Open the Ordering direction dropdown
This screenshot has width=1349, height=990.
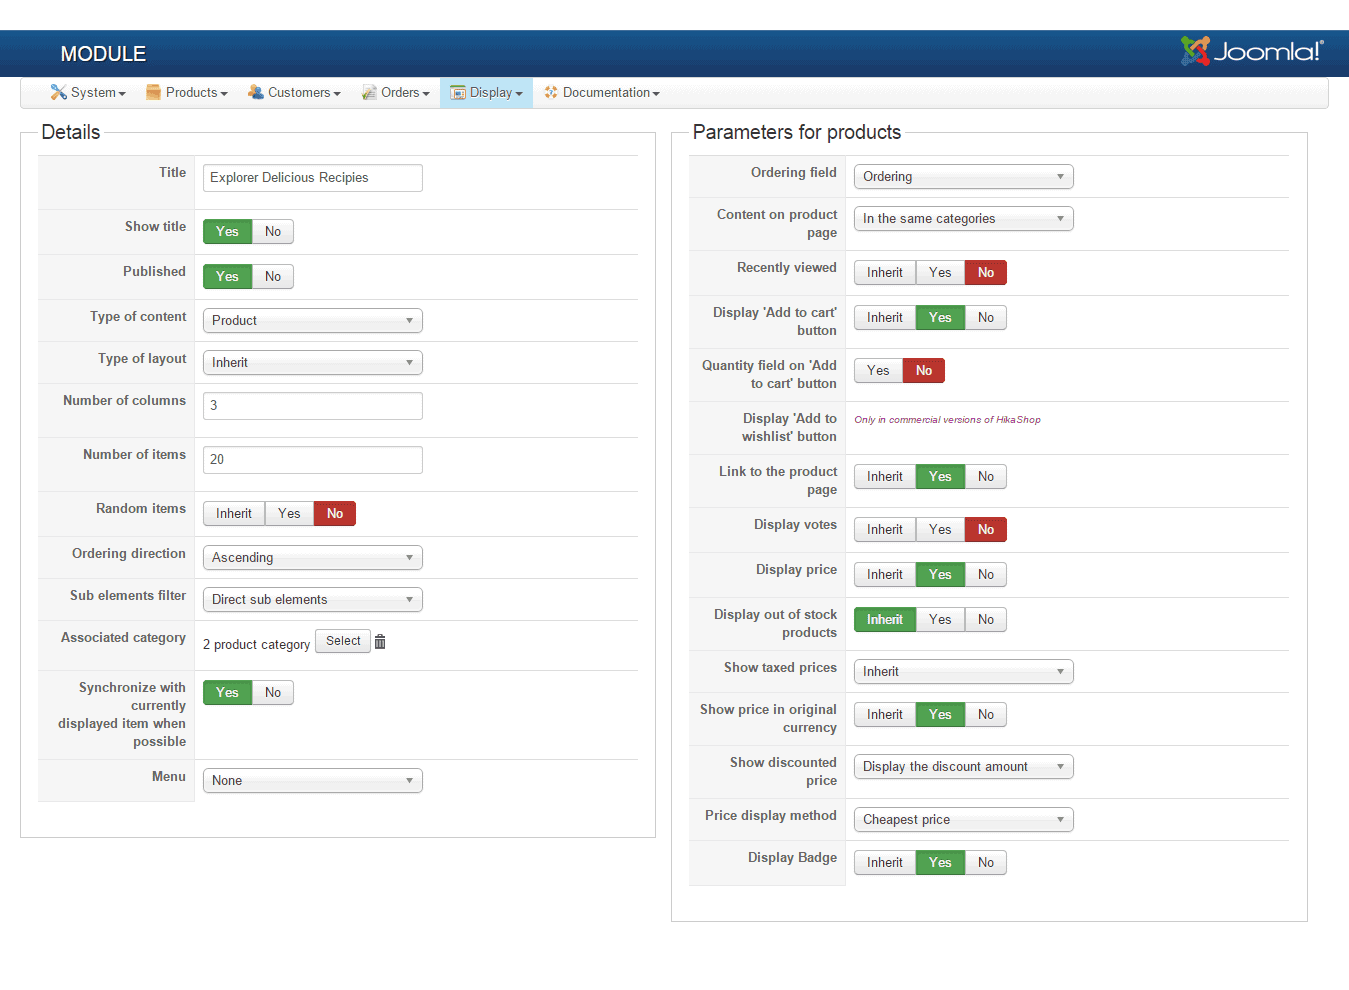pos(312,557)
